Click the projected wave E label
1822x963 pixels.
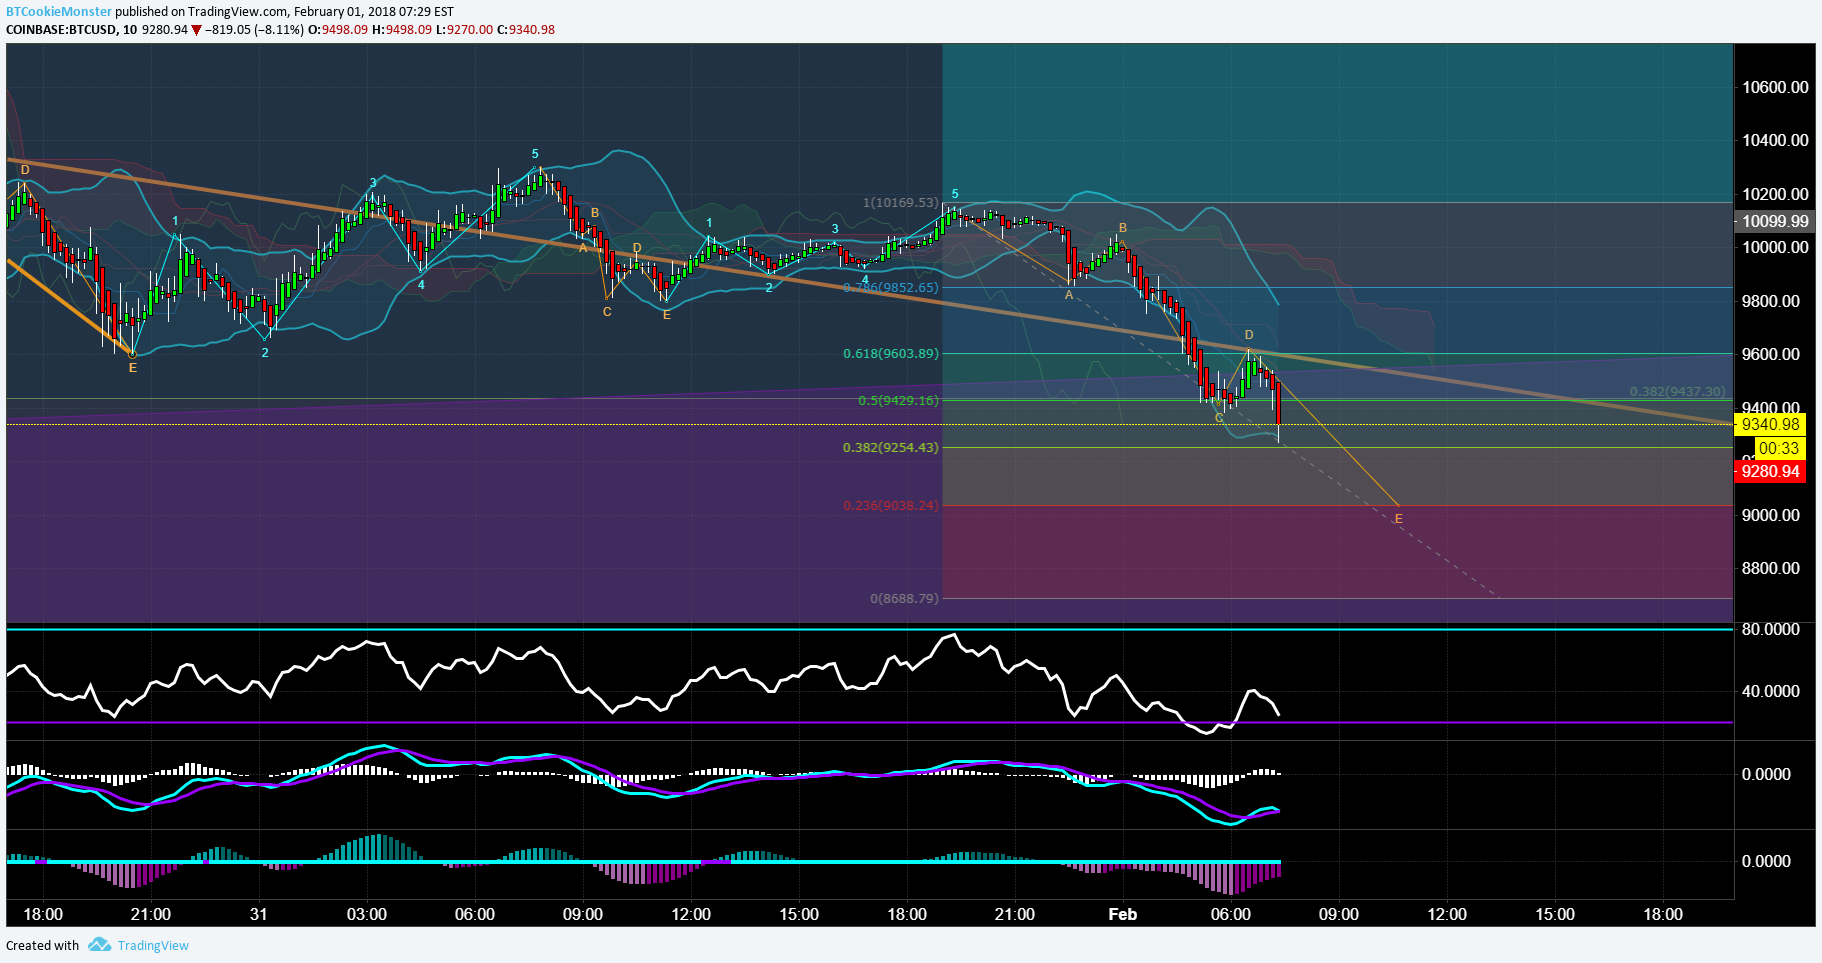pos(1398,519)
